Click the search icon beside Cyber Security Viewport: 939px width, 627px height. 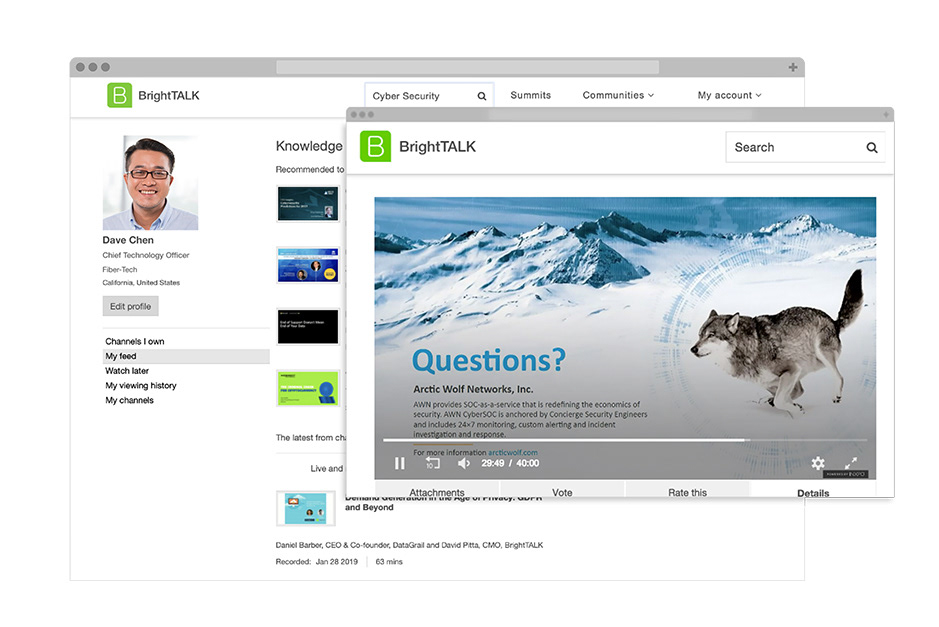coord(481,96)
